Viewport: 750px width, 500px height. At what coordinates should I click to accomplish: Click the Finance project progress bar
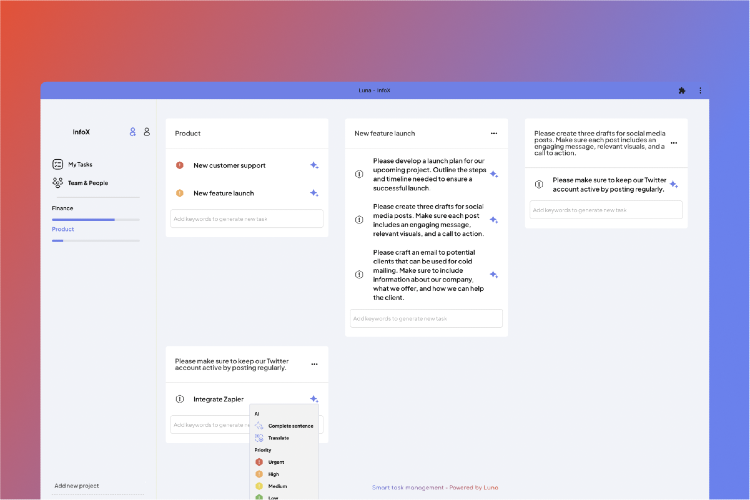[96, 220]
